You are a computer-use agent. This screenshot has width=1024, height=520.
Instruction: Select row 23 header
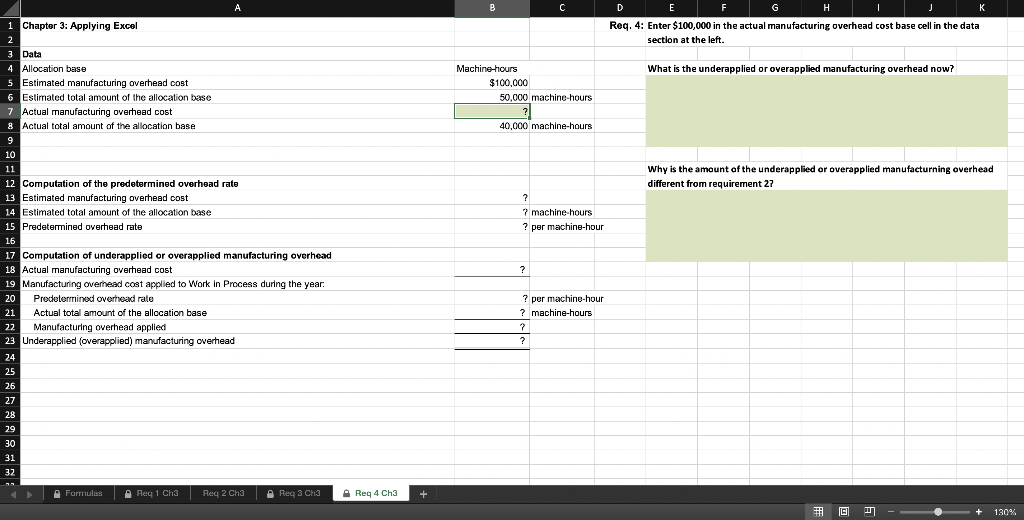pyautogui.click(x=10, y=341)
